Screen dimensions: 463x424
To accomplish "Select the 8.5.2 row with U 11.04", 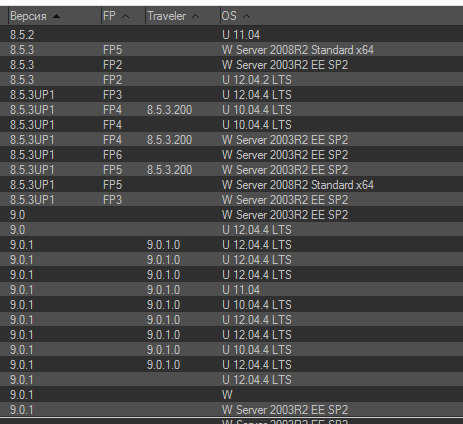I will coord(231,35).
